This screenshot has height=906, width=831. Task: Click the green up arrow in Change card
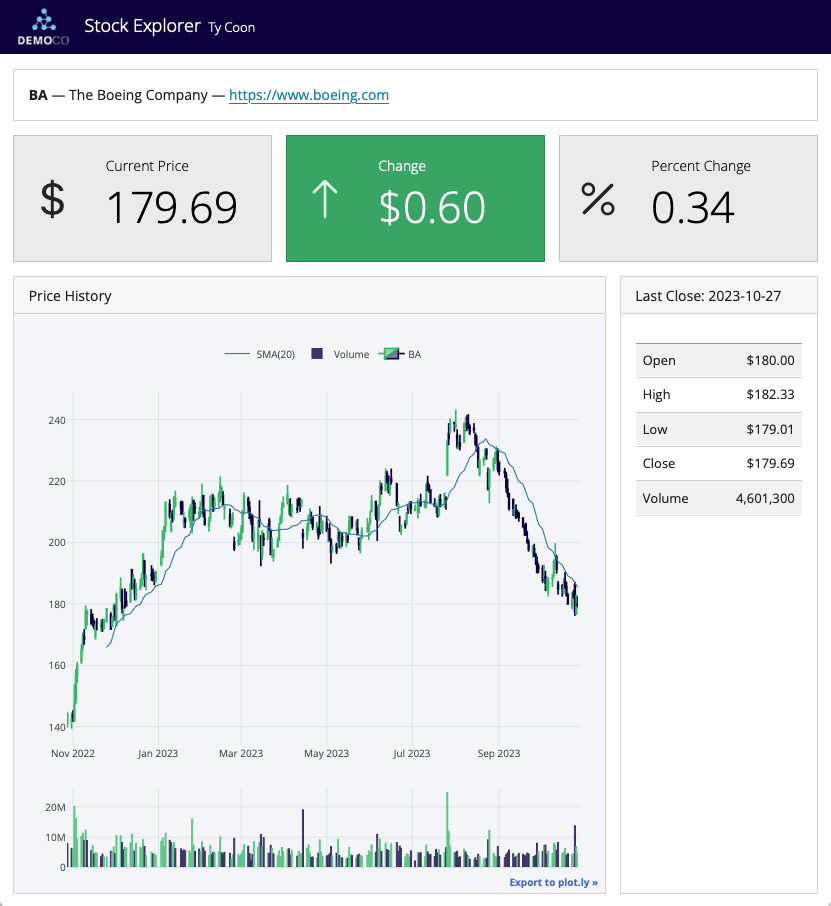(x=324, y=198)
